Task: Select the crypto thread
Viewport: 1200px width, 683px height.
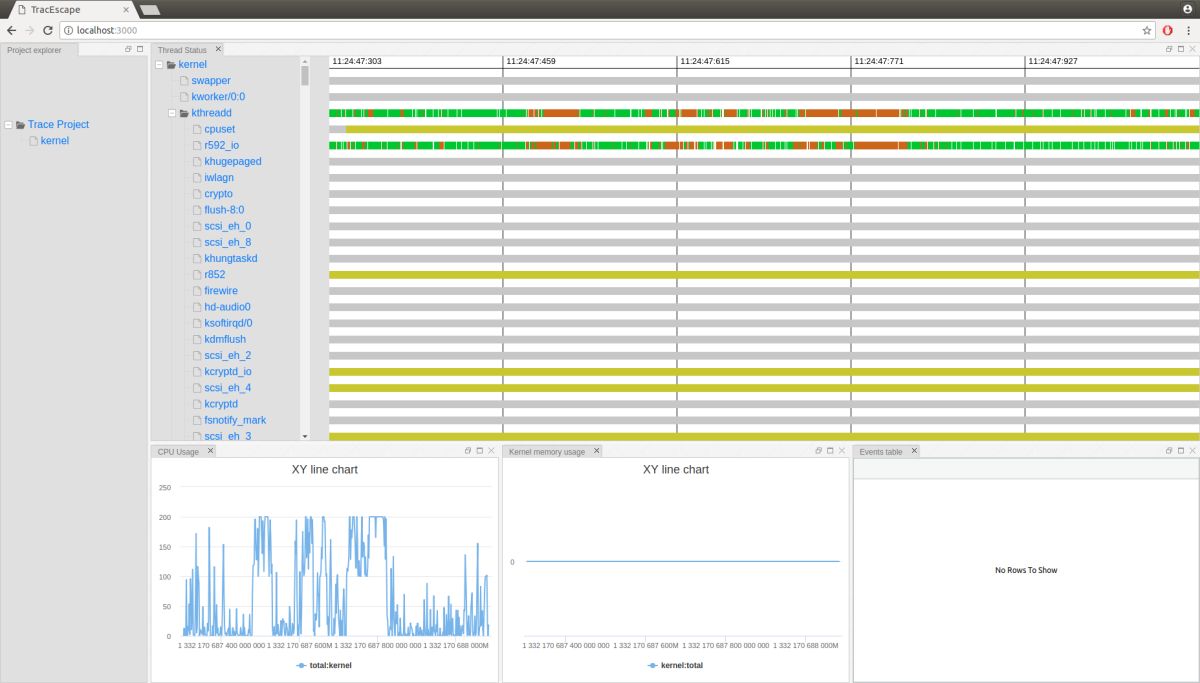Action: tap(218, 194)
